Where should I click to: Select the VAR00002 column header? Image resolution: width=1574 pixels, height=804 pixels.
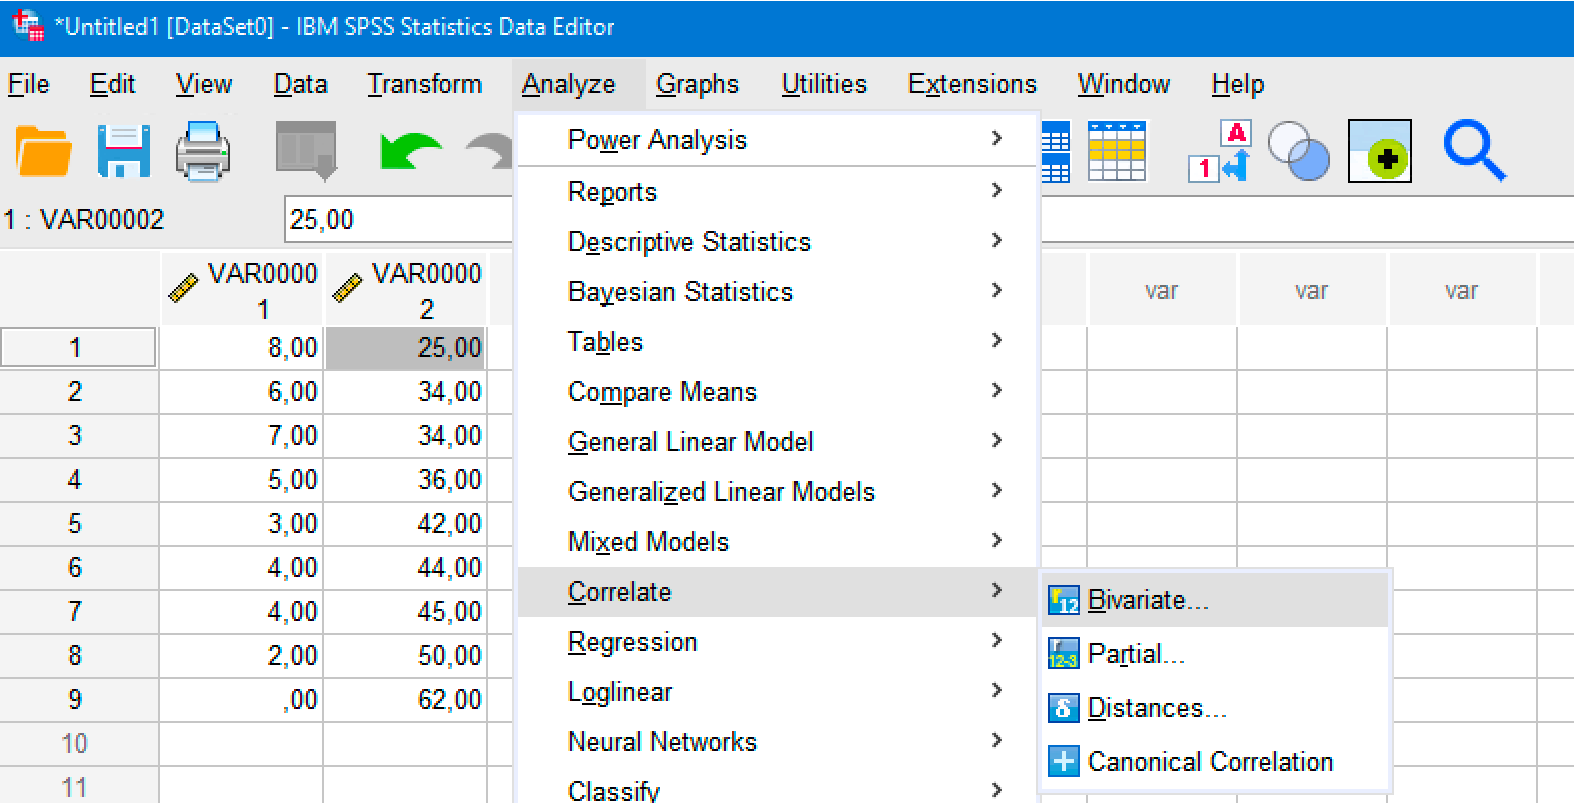coord(405,290)
